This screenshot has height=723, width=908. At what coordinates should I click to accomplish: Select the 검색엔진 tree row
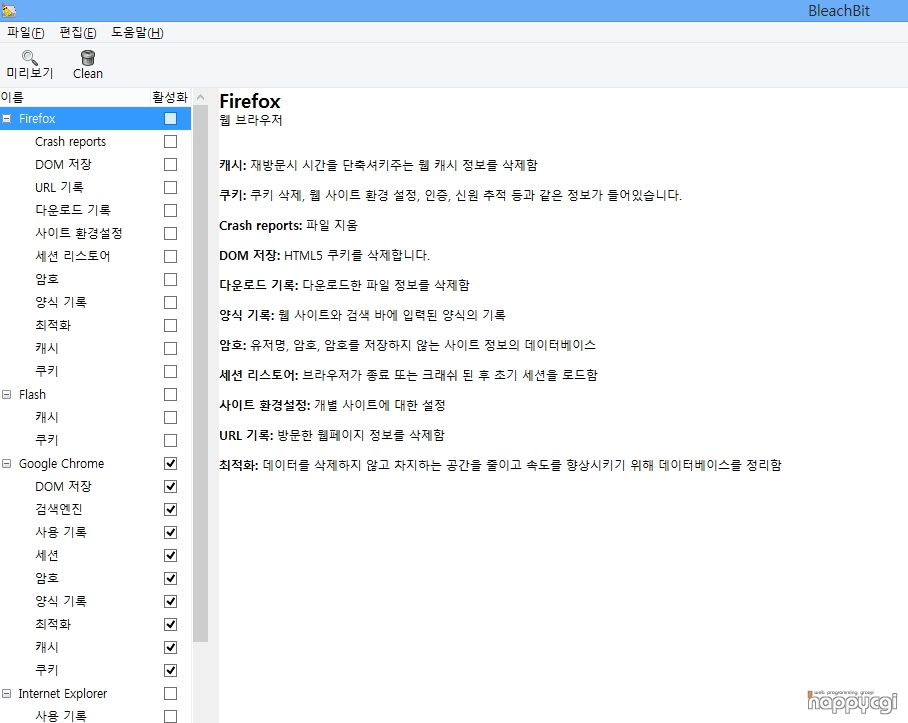[x=96, y=509]
